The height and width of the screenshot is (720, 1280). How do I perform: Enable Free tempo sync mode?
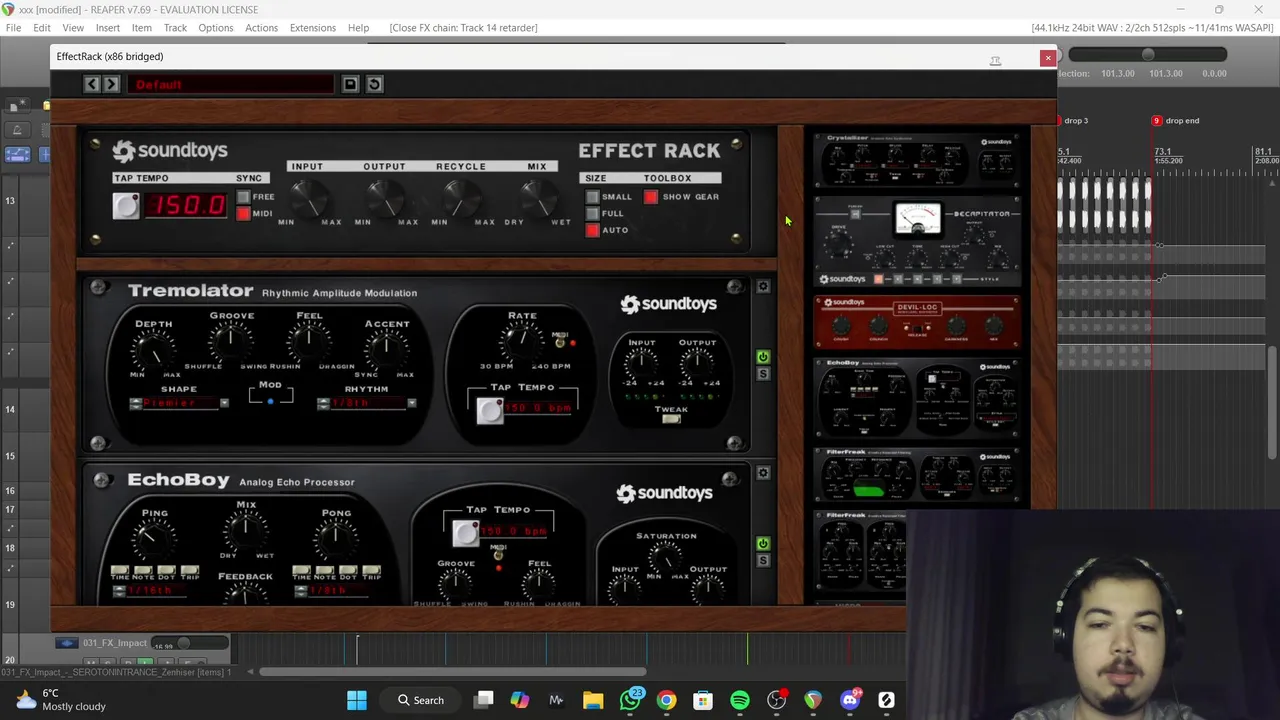tap(243, 197)
